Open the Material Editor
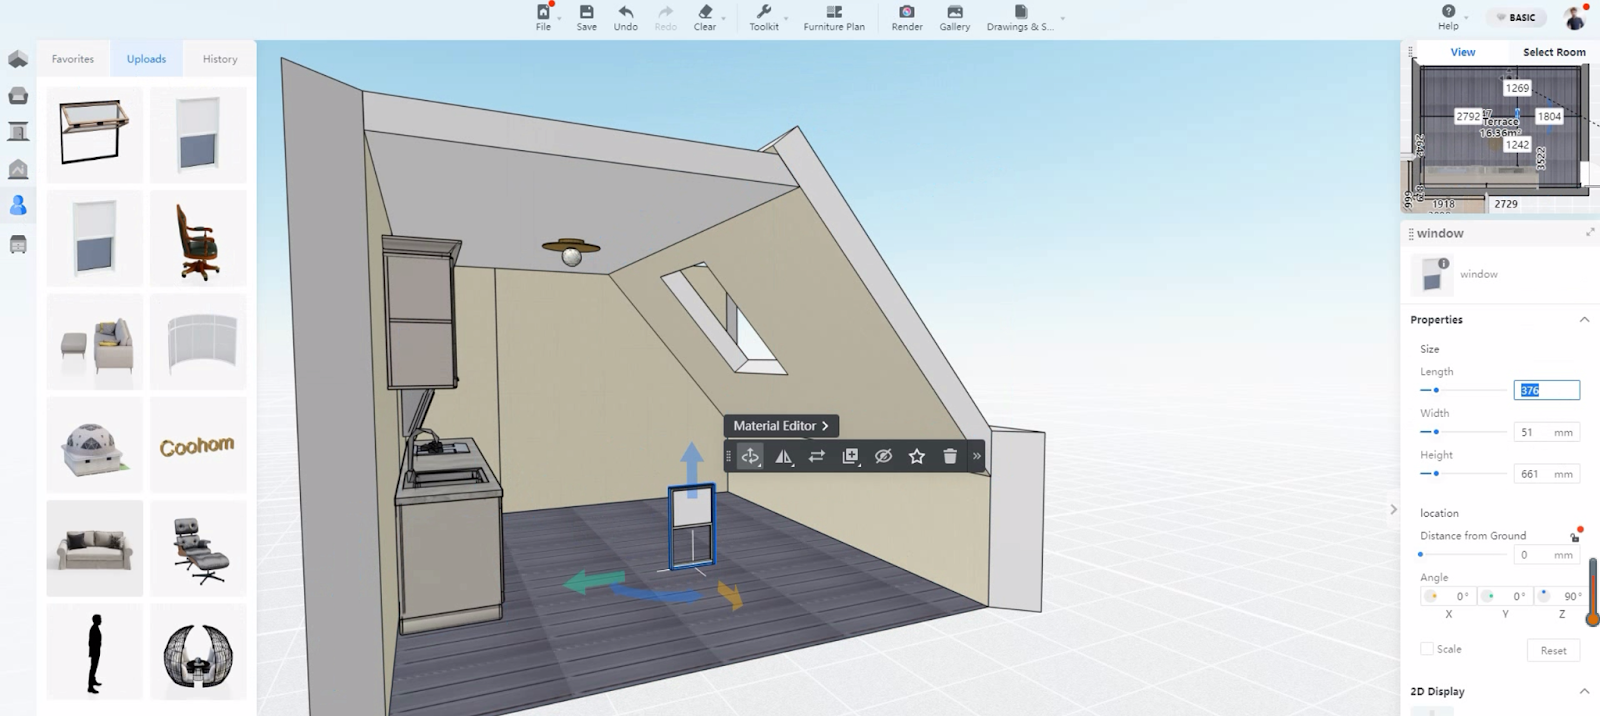Viewport: 1600px width, 716px height. coord(781,426)
